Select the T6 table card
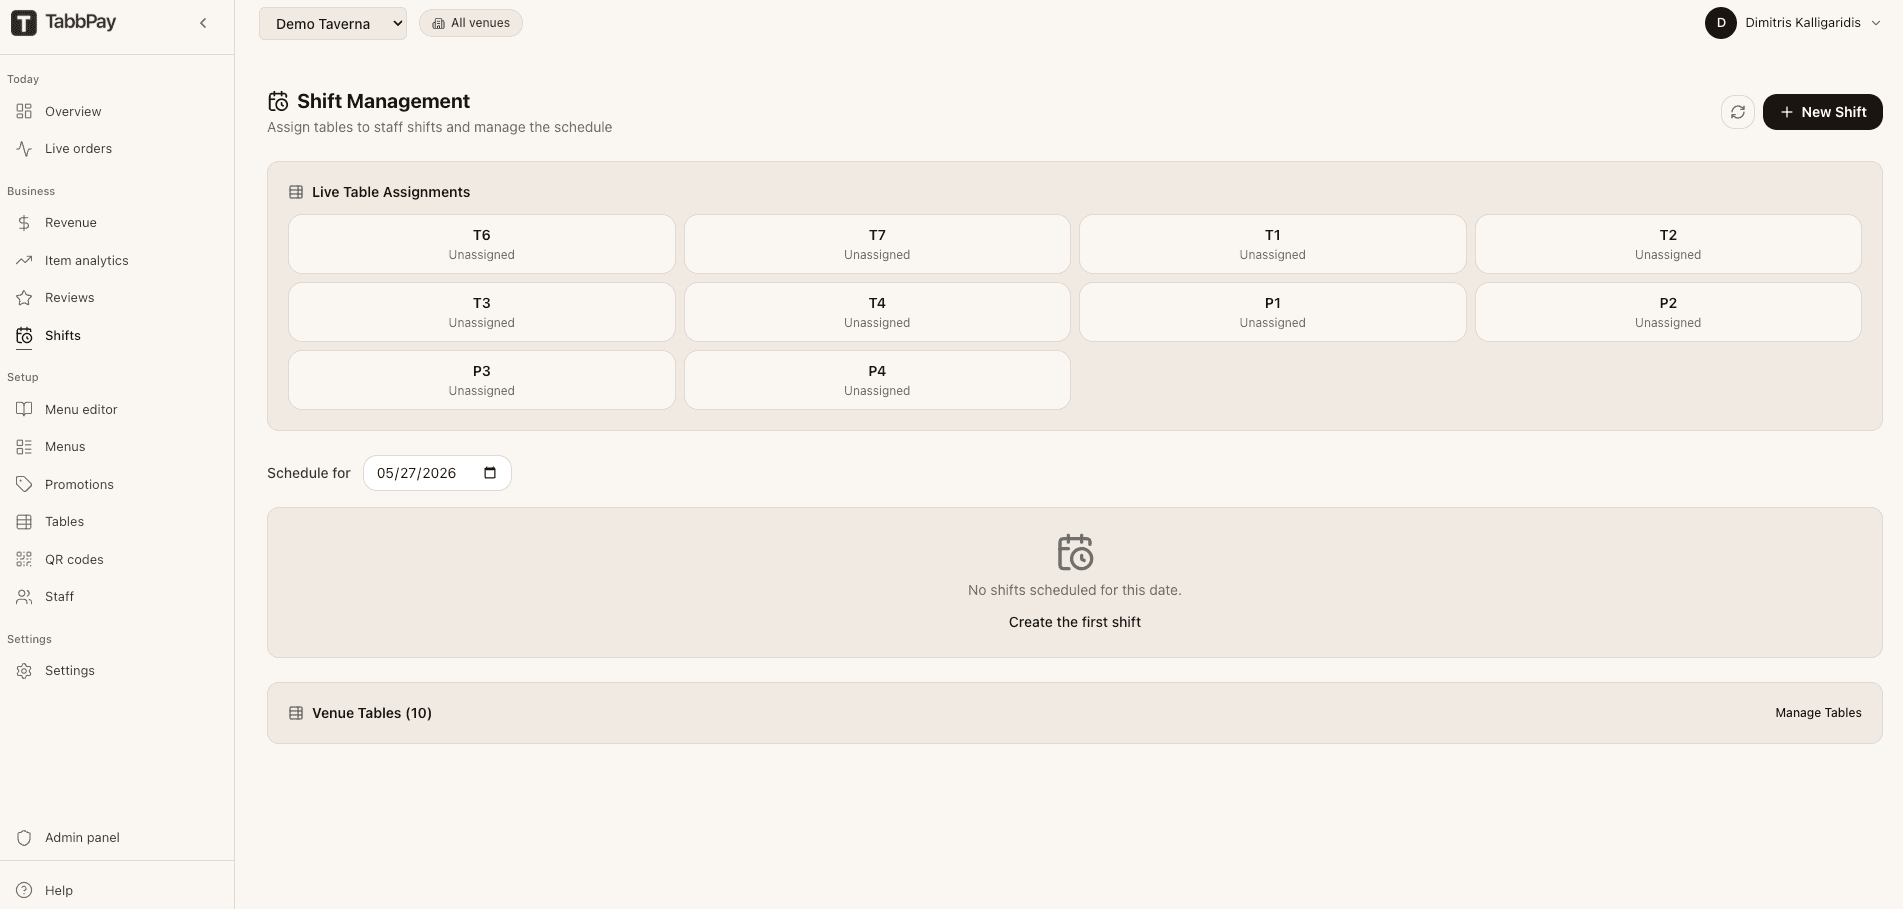This screenshot has height=909, width=1903. (482, 244)
